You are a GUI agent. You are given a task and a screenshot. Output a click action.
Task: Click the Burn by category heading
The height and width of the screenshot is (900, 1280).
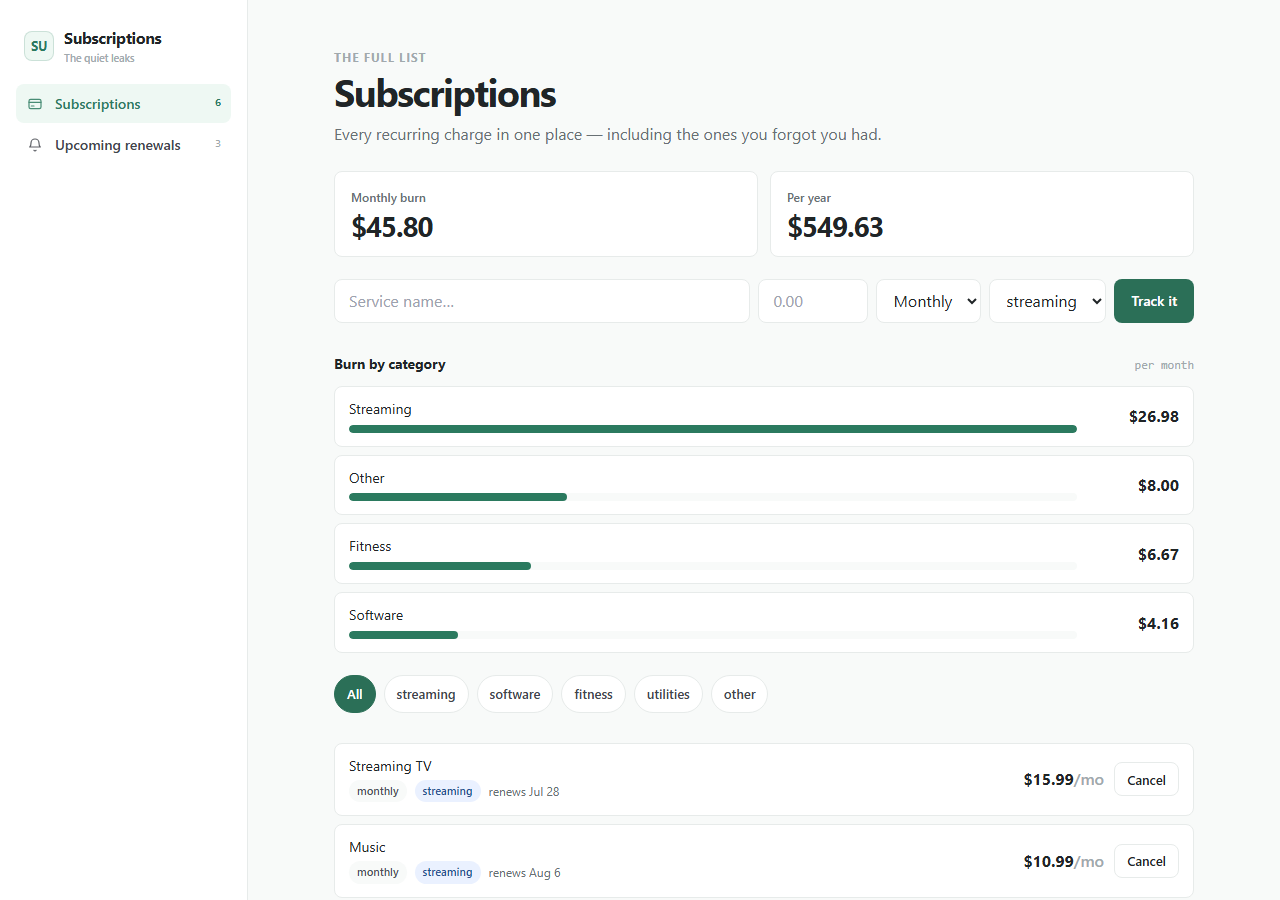[390, 364]
